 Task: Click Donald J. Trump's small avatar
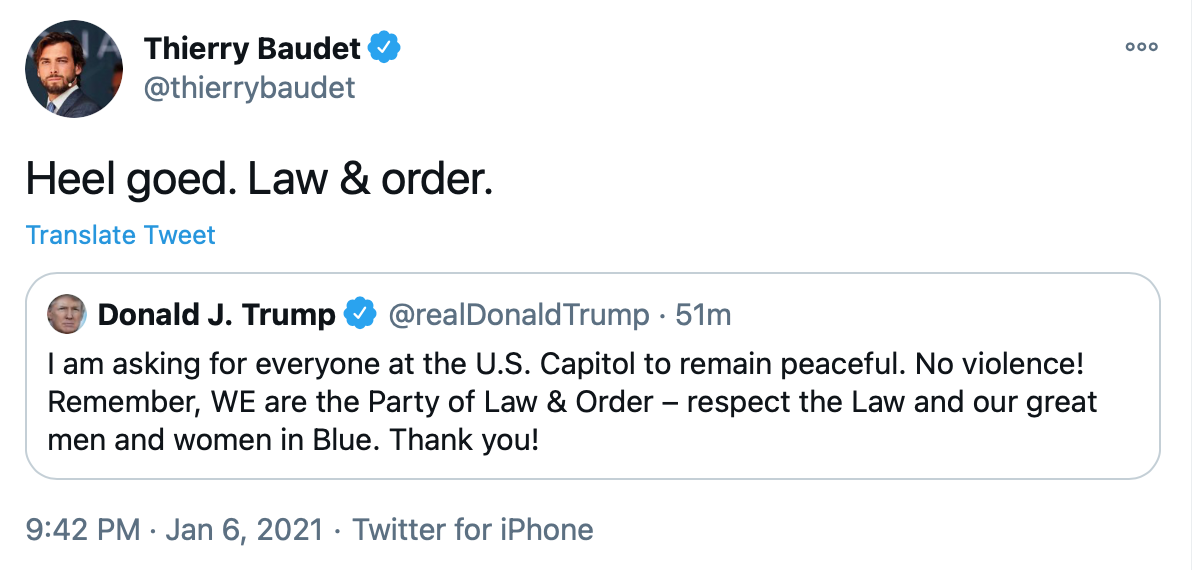(67, 315)
